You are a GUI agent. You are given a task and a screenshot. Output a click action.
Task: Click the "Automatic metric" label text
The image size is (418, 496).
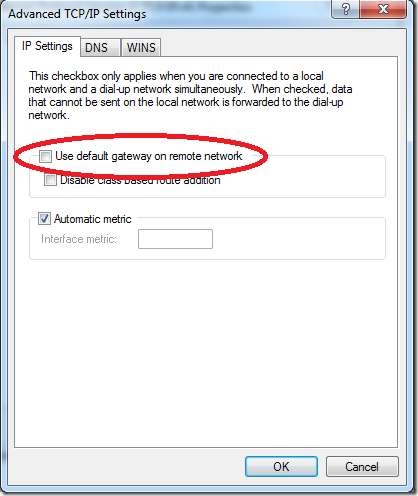point(93,219)
